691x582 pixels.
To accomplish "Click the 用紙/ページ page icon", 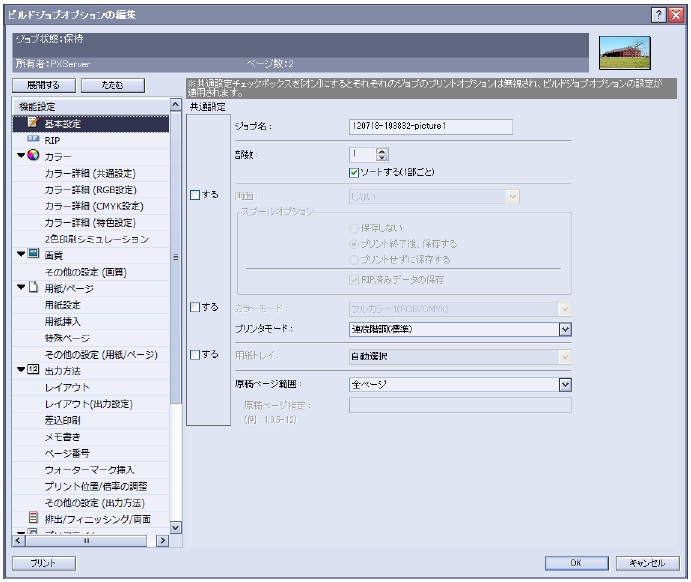I will (32, 287).
